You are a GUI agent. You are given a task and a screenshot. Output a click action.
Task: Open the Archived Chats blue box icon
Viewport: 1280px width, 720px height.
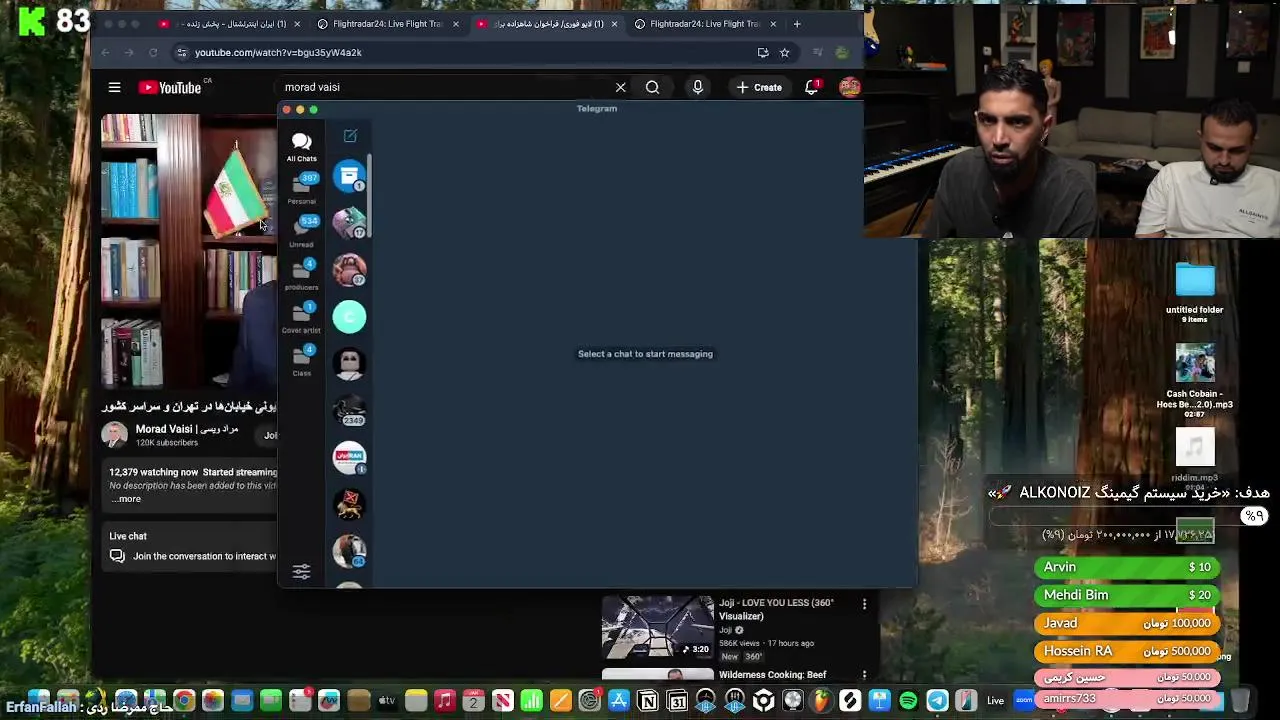(349, 177)
